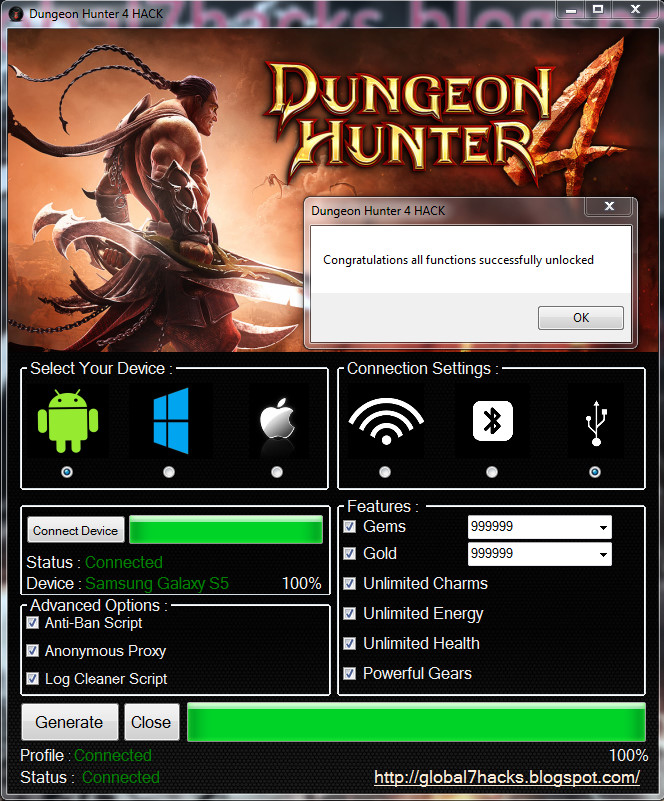664x801 pixels.
Task: Disable the Anti-Ban Script option
Action: click(x=33, y=623)
